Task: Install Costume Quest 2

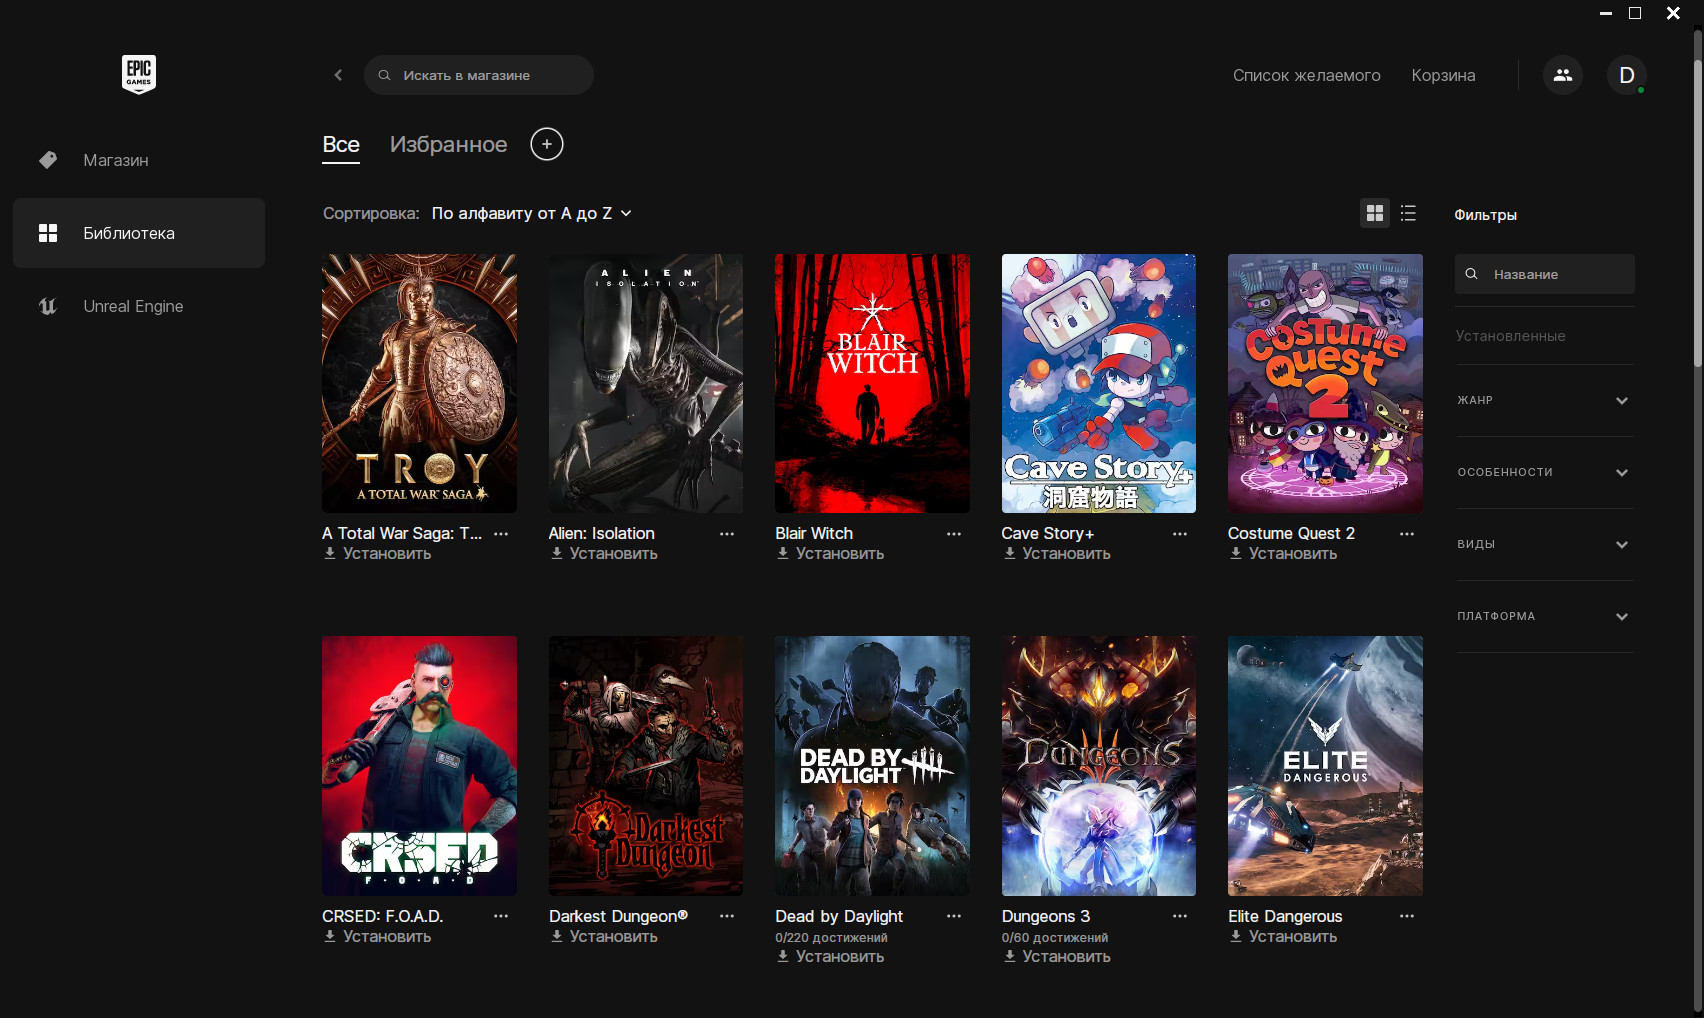Action: [1284, 554]
